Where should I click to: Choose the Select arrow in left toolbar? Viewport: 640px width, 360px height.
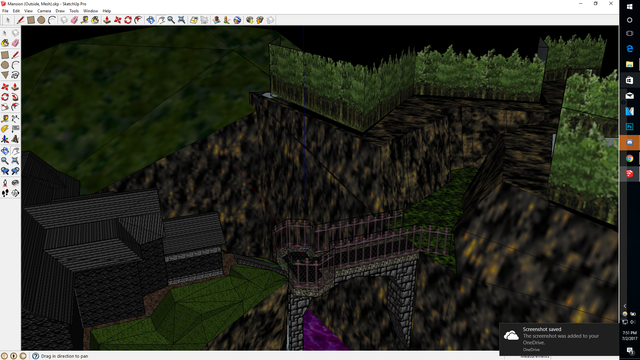[x=5, y=33]
